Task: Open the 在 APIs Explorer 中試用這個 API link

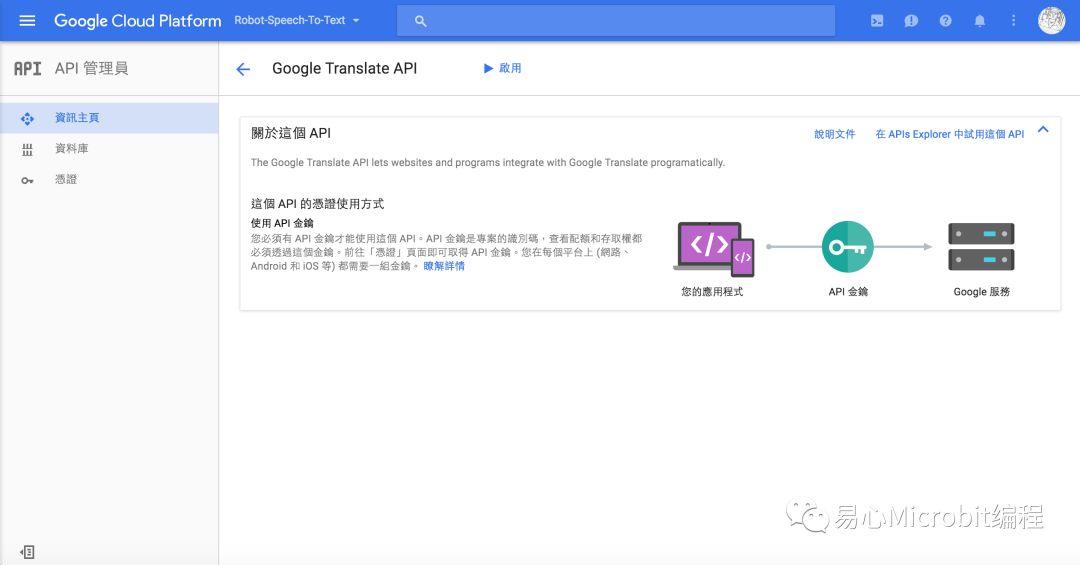Action: [950, 134]
